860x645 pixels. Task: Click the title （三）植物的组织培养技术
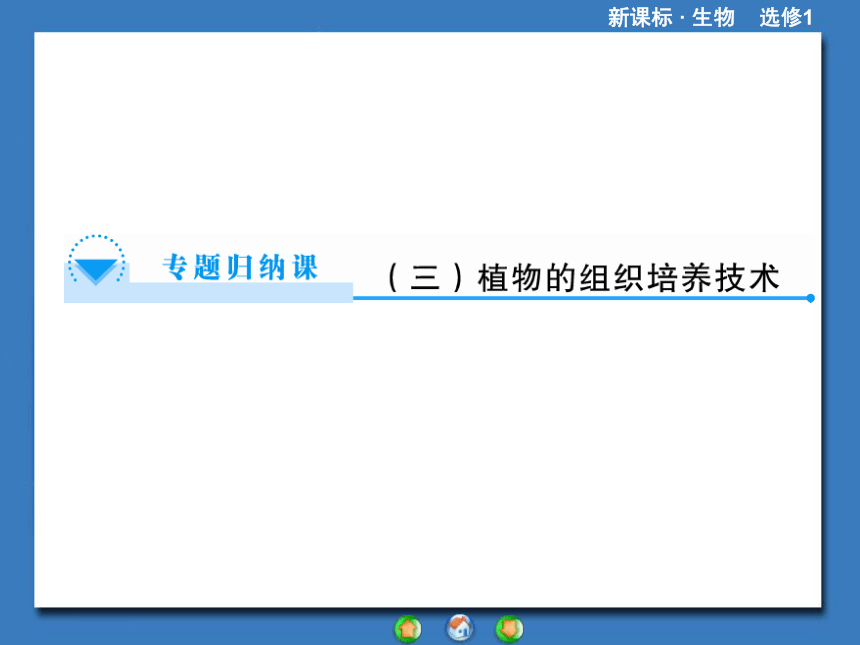pos(582,278)
